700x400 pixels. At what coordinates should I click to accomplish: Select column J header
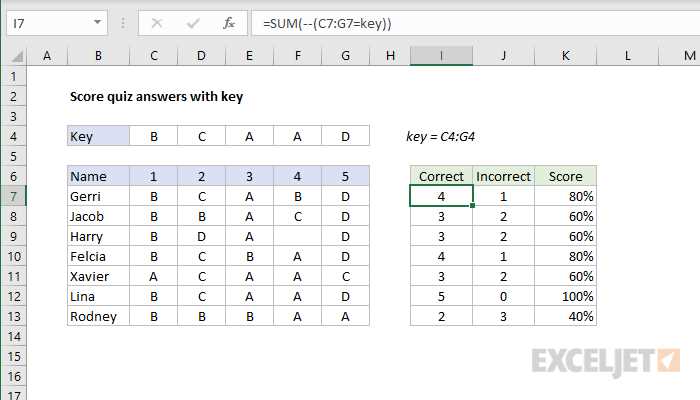pyautogui.click(x=503, y=56)
